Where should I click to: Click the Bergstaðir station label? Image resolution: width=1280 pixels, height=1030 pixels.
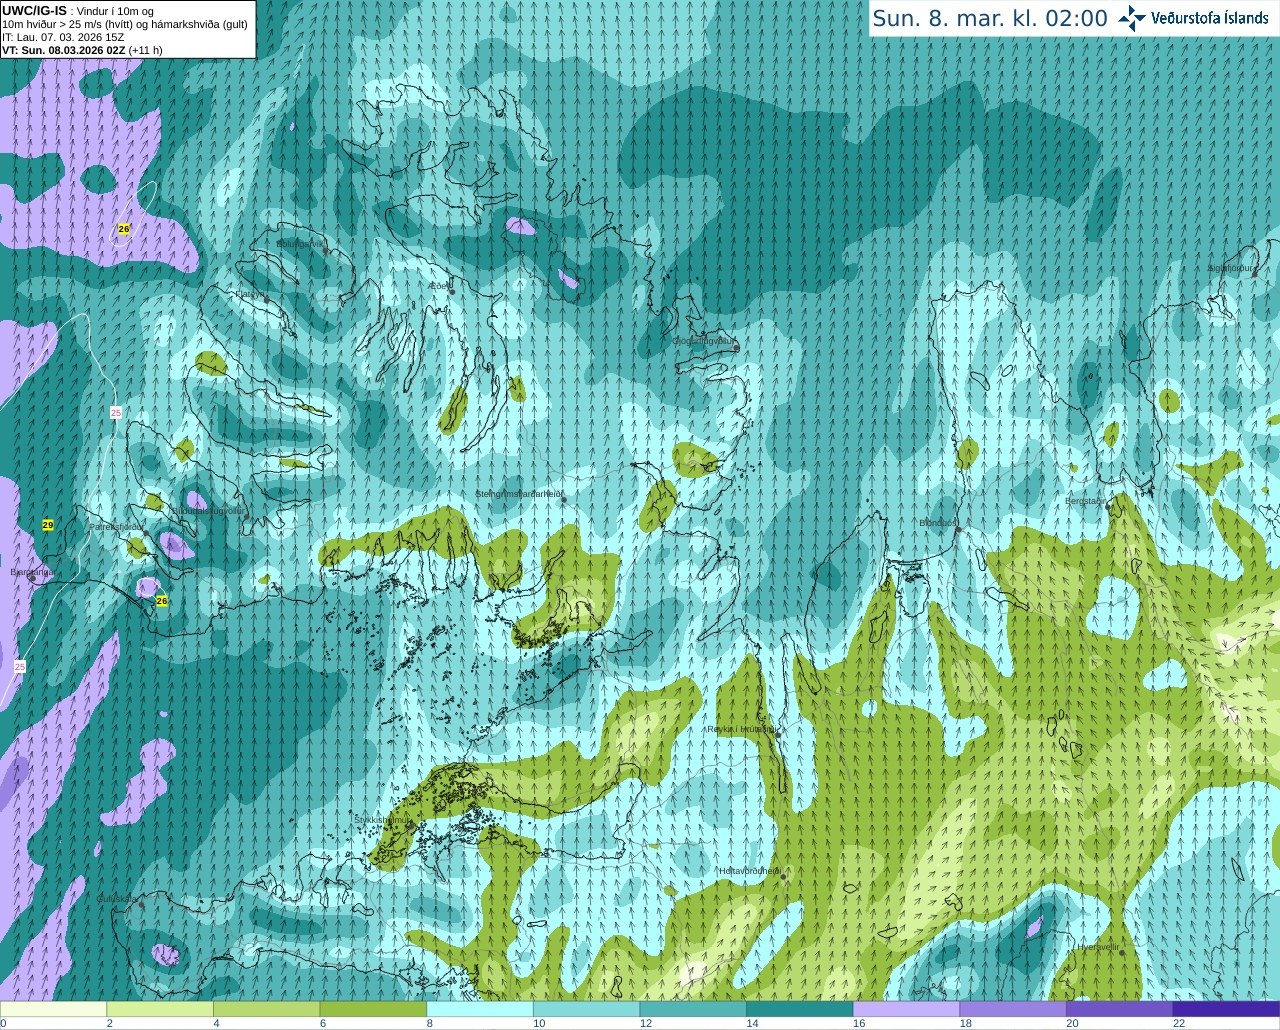pos(1085,501)
